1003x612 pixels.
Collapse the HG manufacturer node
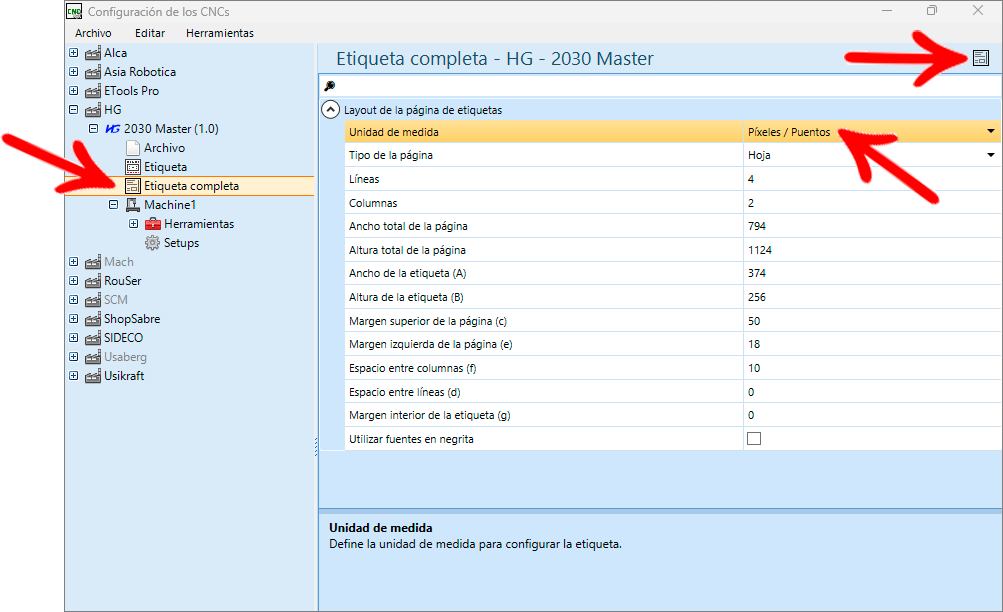[74, 109]
